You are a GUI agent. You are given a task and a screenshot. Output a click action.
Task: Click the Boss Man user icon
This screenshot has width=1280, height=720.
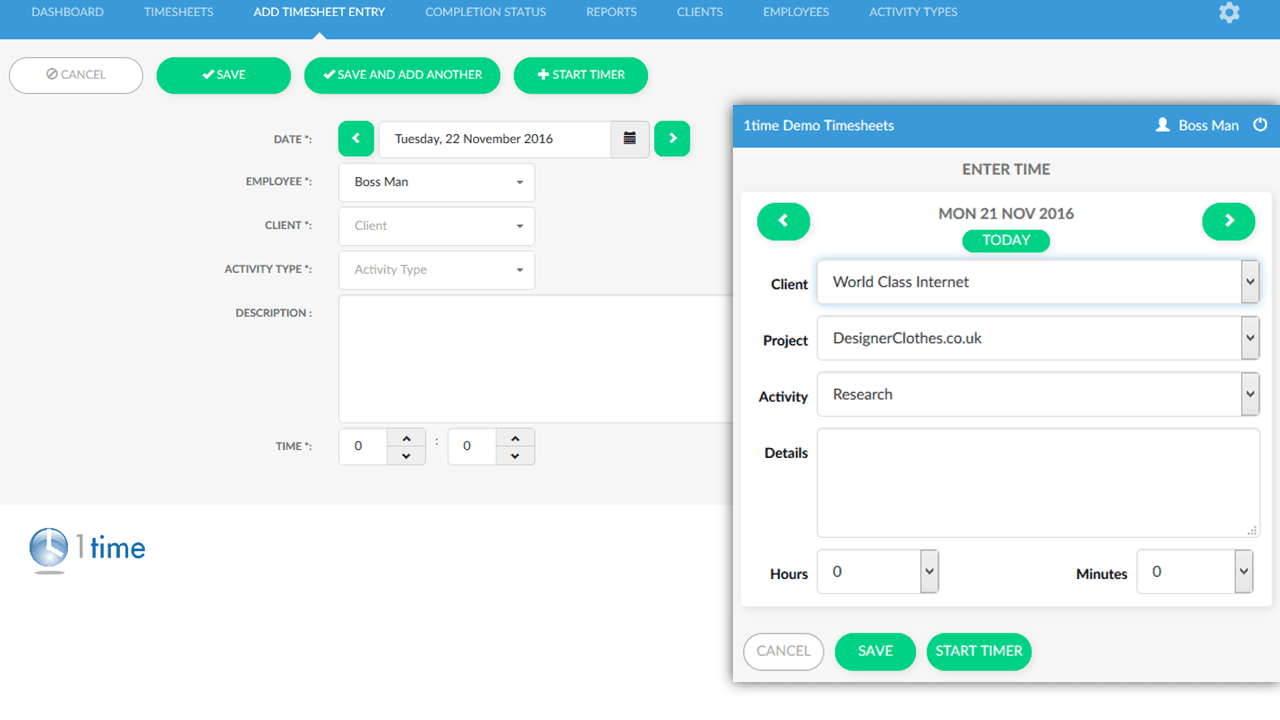tap(1162, 125)
